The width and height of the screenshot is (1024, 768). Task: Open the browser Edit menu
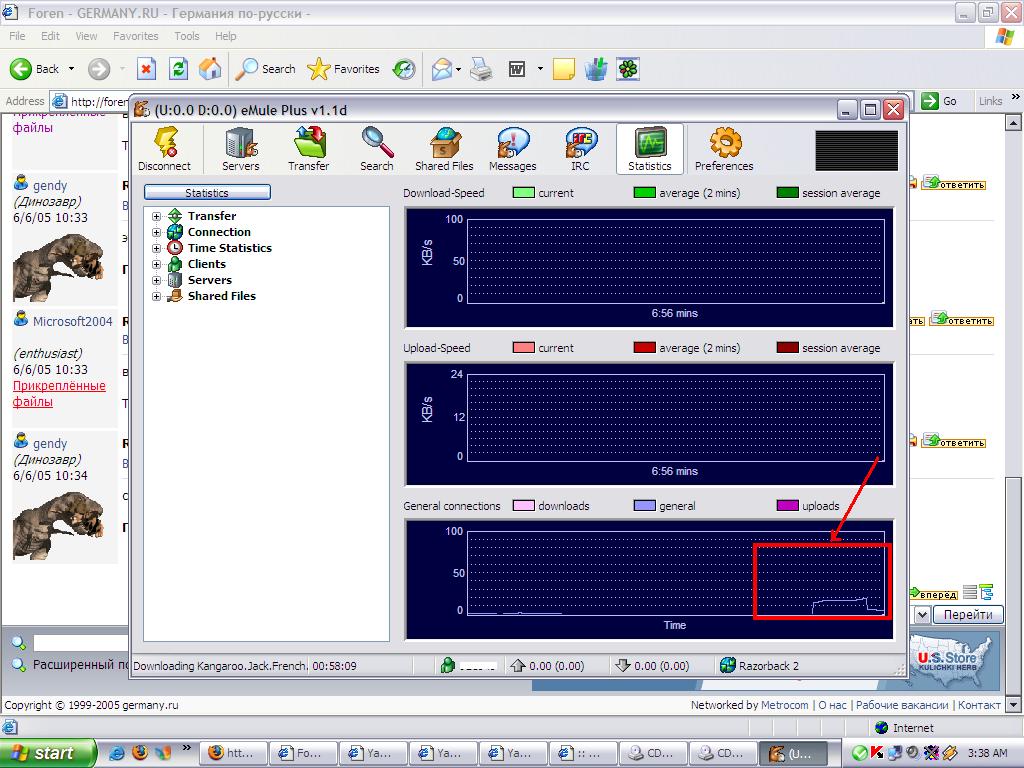point(50,36)
